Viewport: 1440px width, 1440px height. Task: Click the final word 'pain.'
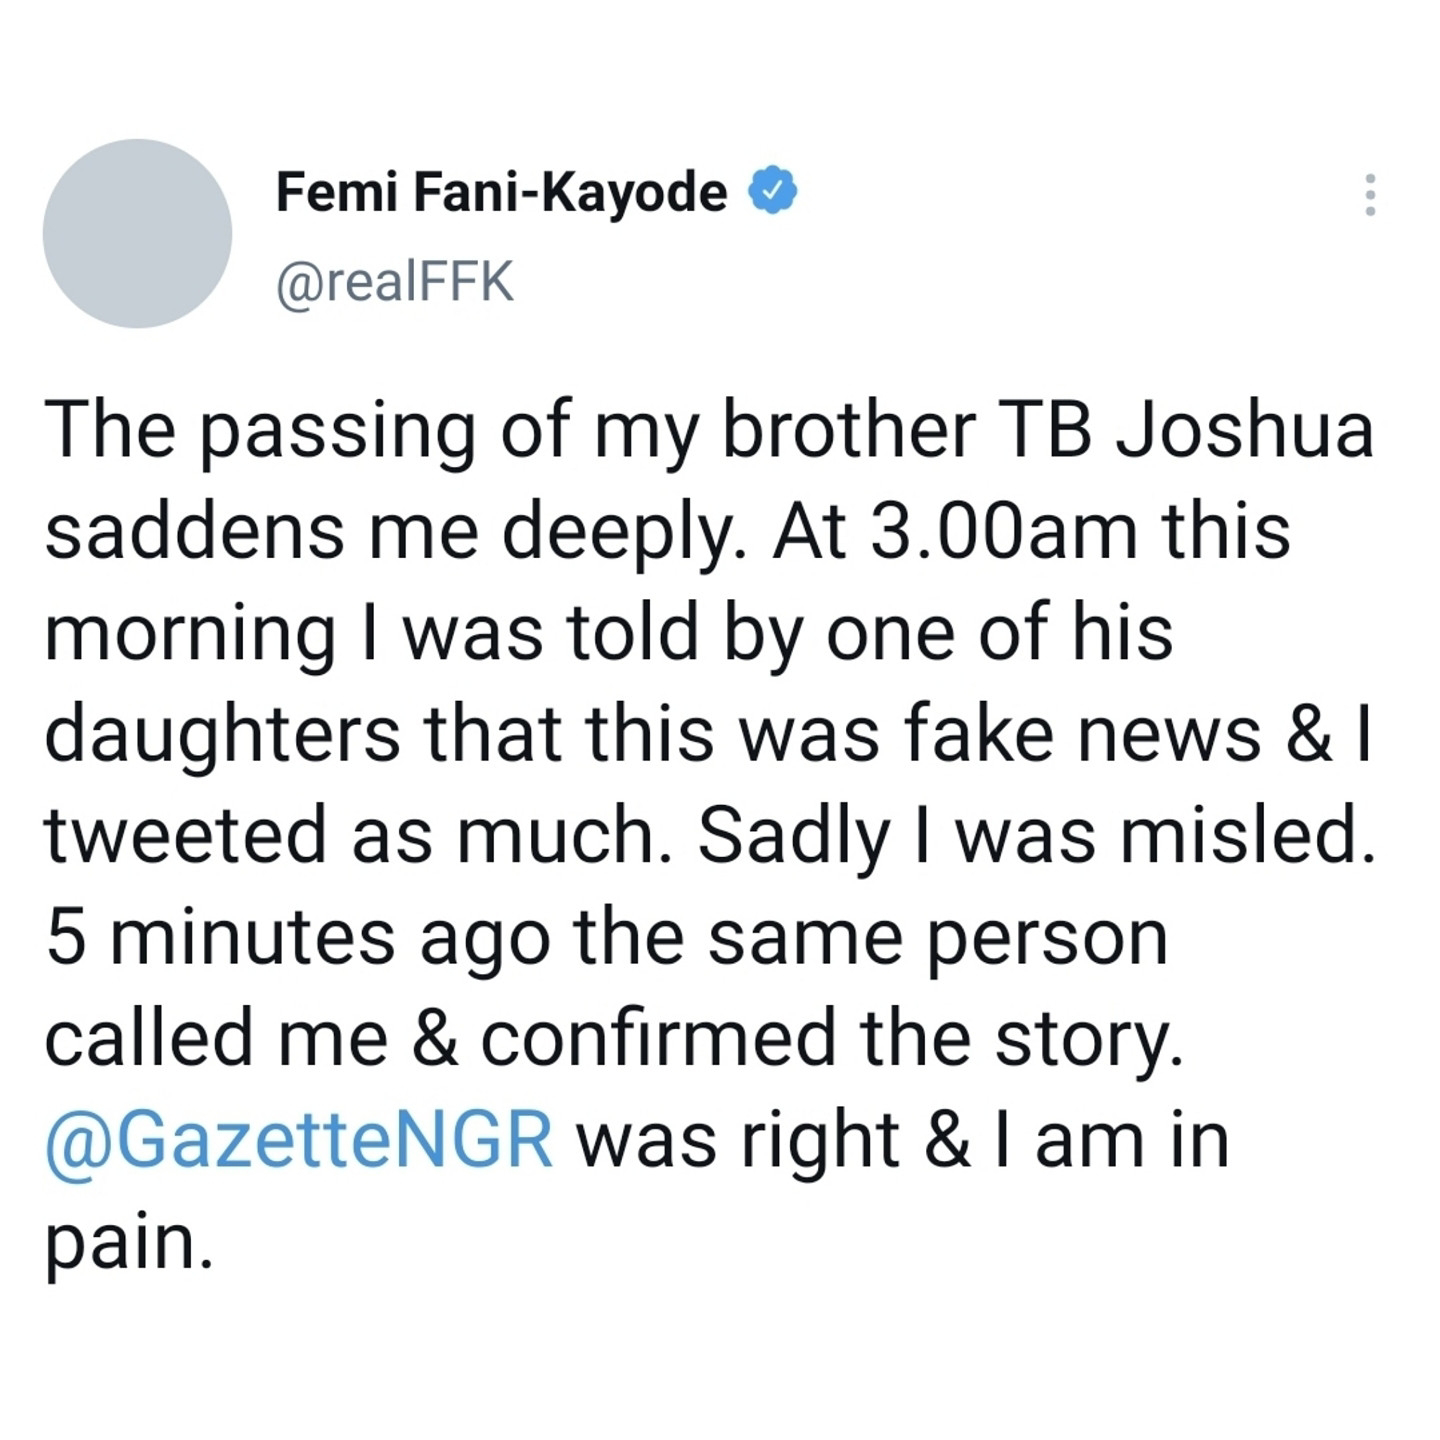129,1242
